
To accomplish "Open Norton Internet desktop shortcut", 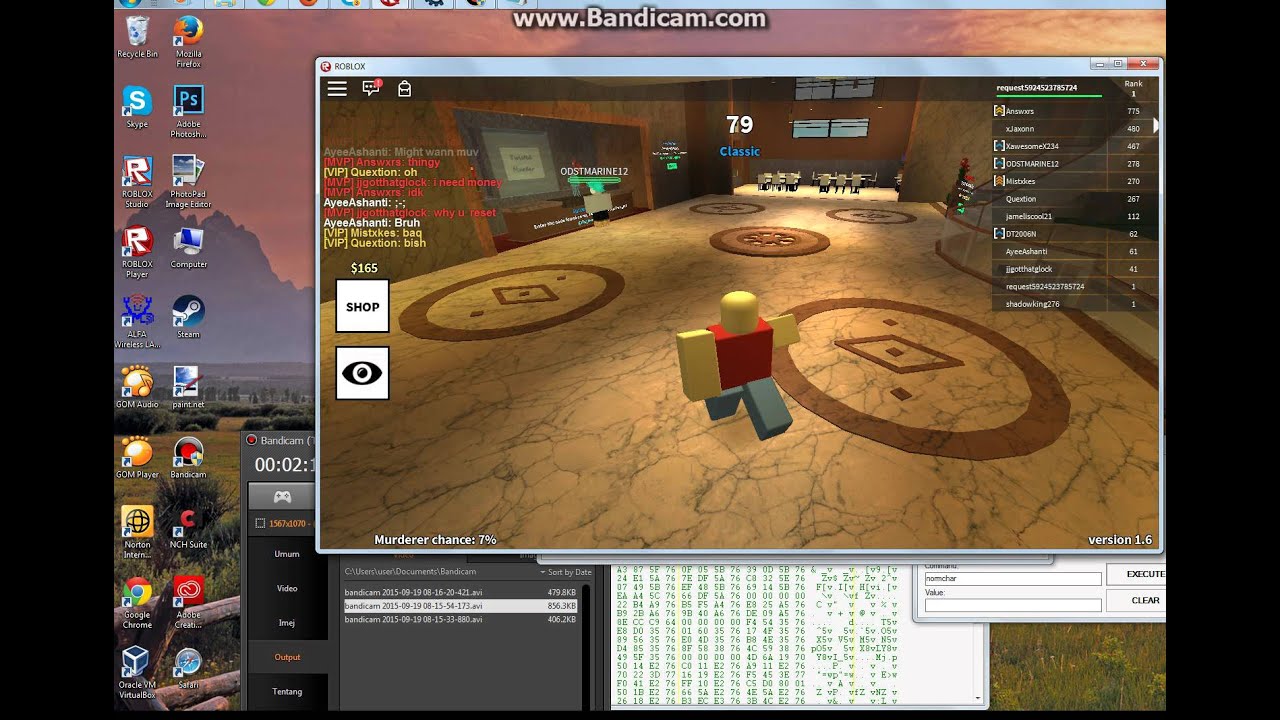I will coord(137,532).
